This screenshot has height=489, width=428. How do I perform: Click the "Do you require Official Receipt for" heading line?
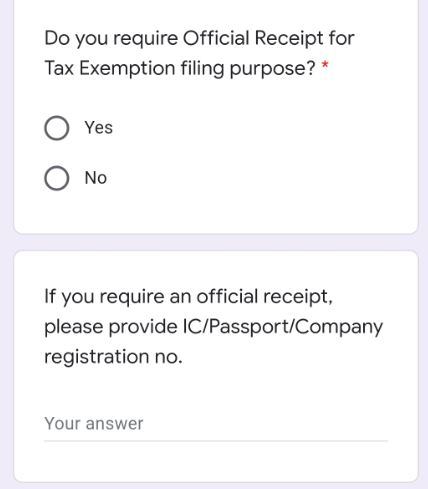199,39
